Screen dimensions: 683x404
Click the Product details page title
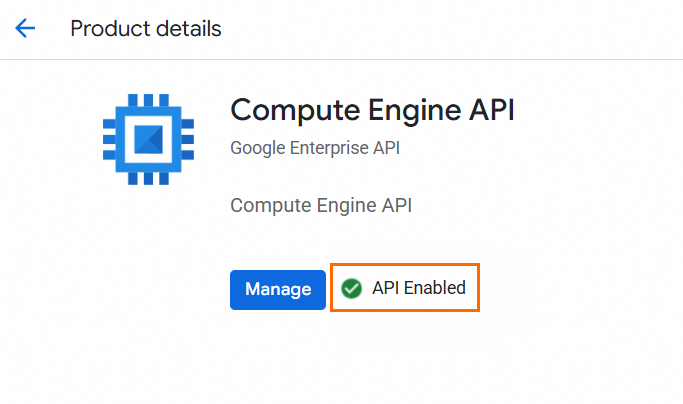145,28
